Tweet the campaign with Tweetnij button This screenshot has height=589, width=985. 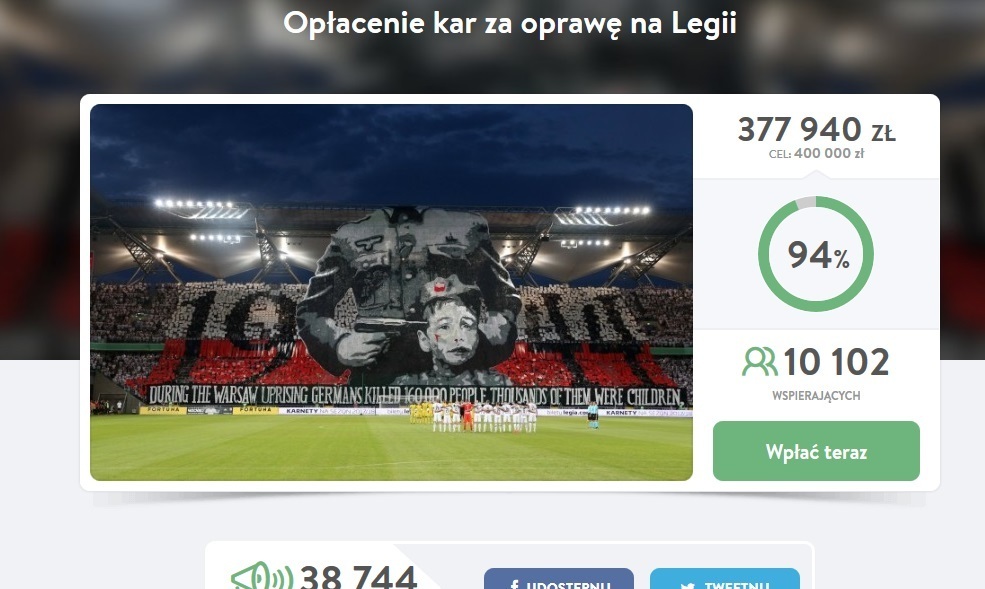pos(725,579)
